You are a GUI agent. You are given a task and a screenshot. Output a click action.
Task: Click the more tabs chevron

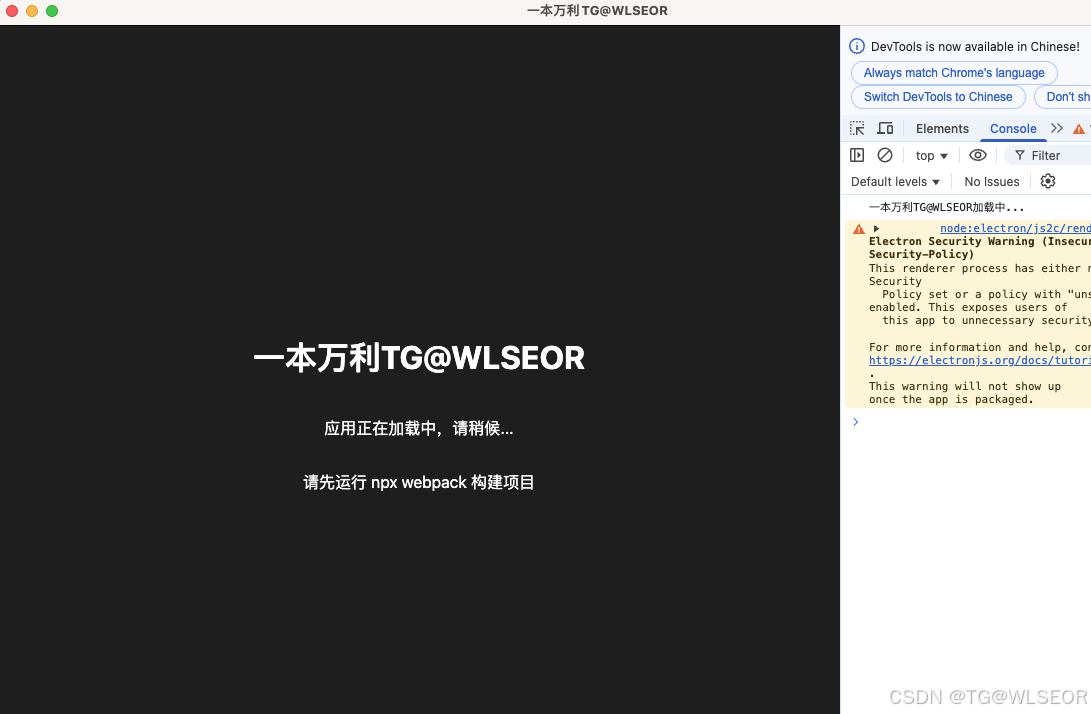1056,128
